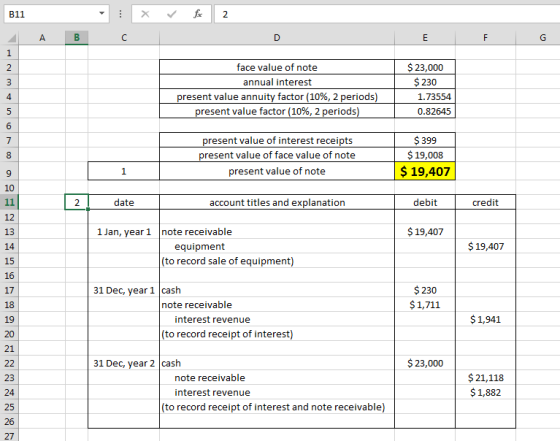Select the 'present value of note' label cell
This screenshot has width=560, height=441.
click(x=277, y=171)
